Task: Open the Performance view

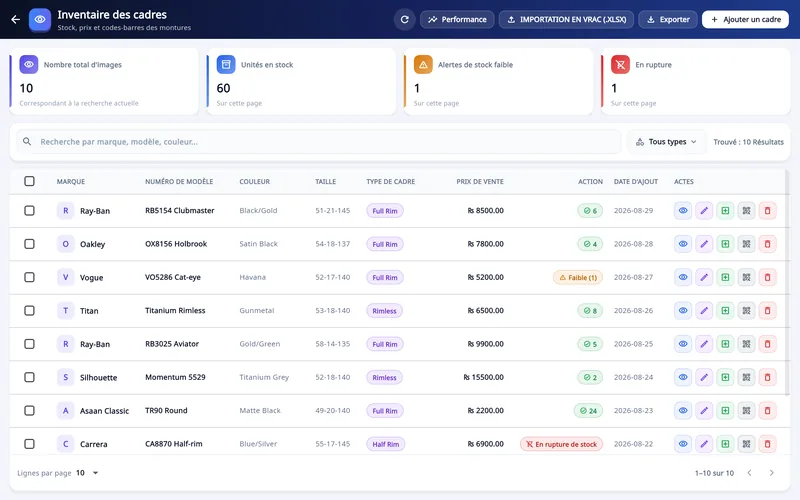Action: click(457, 19)
